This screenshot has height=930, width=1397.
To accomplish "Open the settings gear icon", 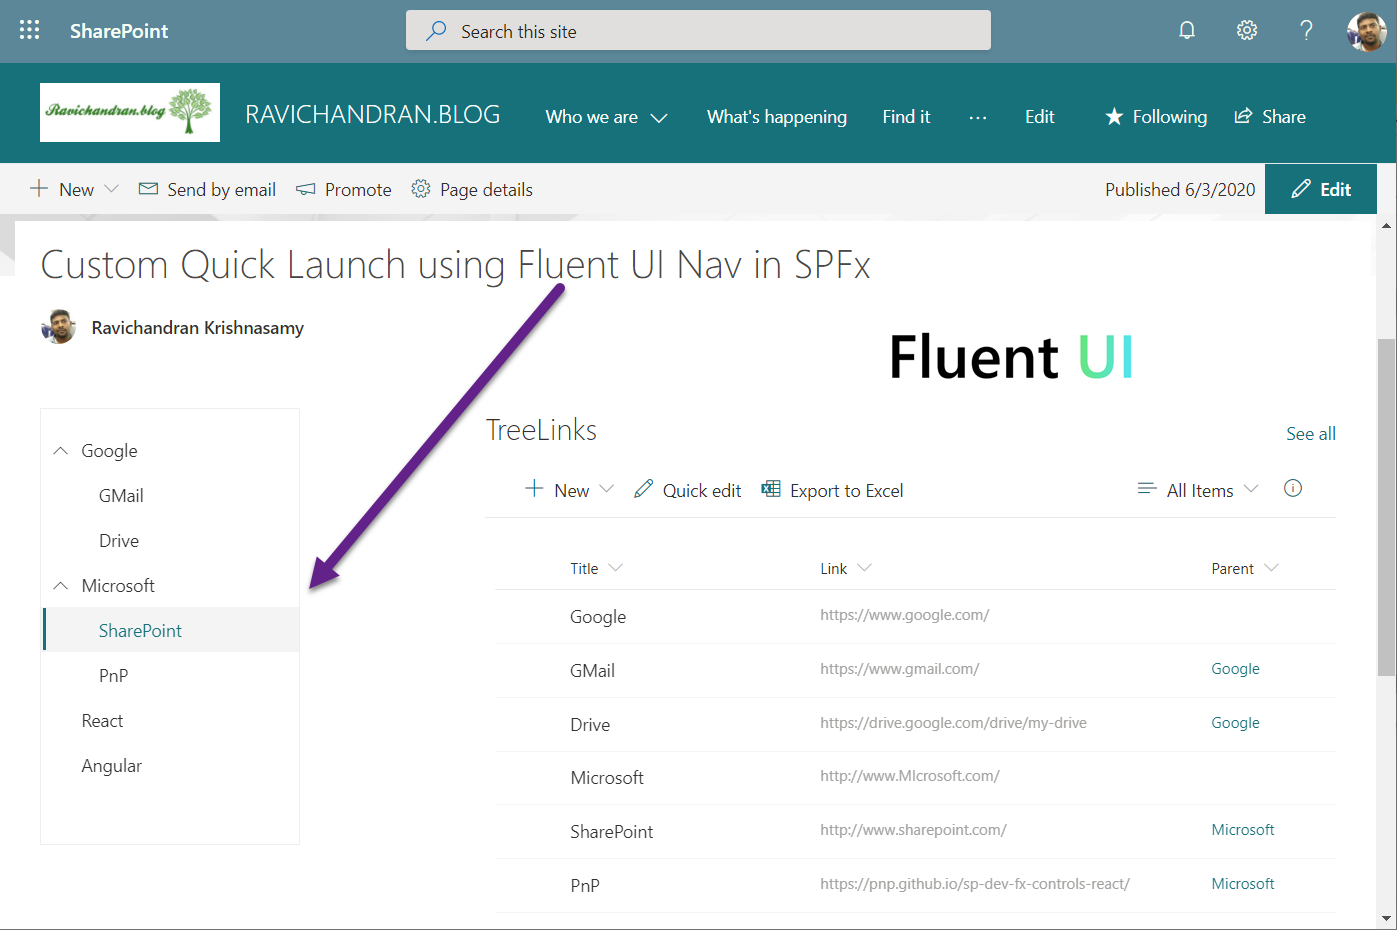I will (x=1246, y=30).
